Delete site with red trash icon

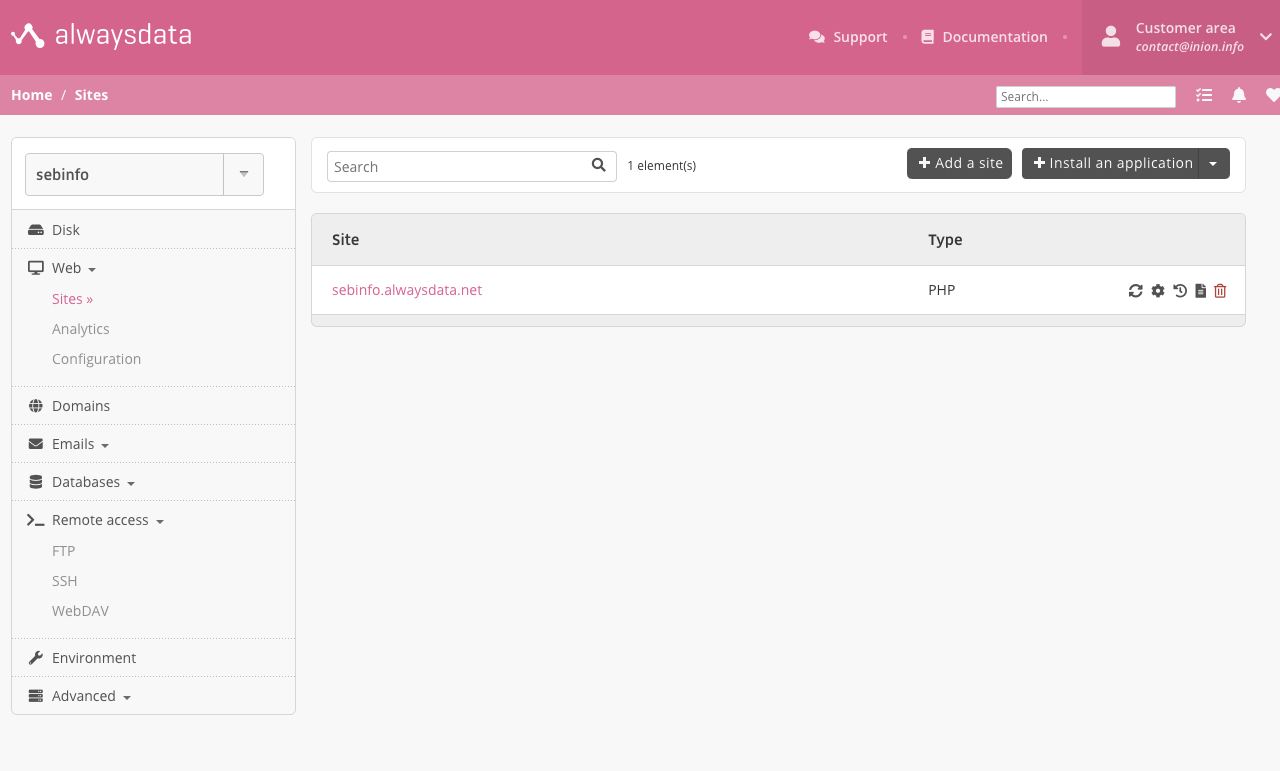tap(1220, 291)
